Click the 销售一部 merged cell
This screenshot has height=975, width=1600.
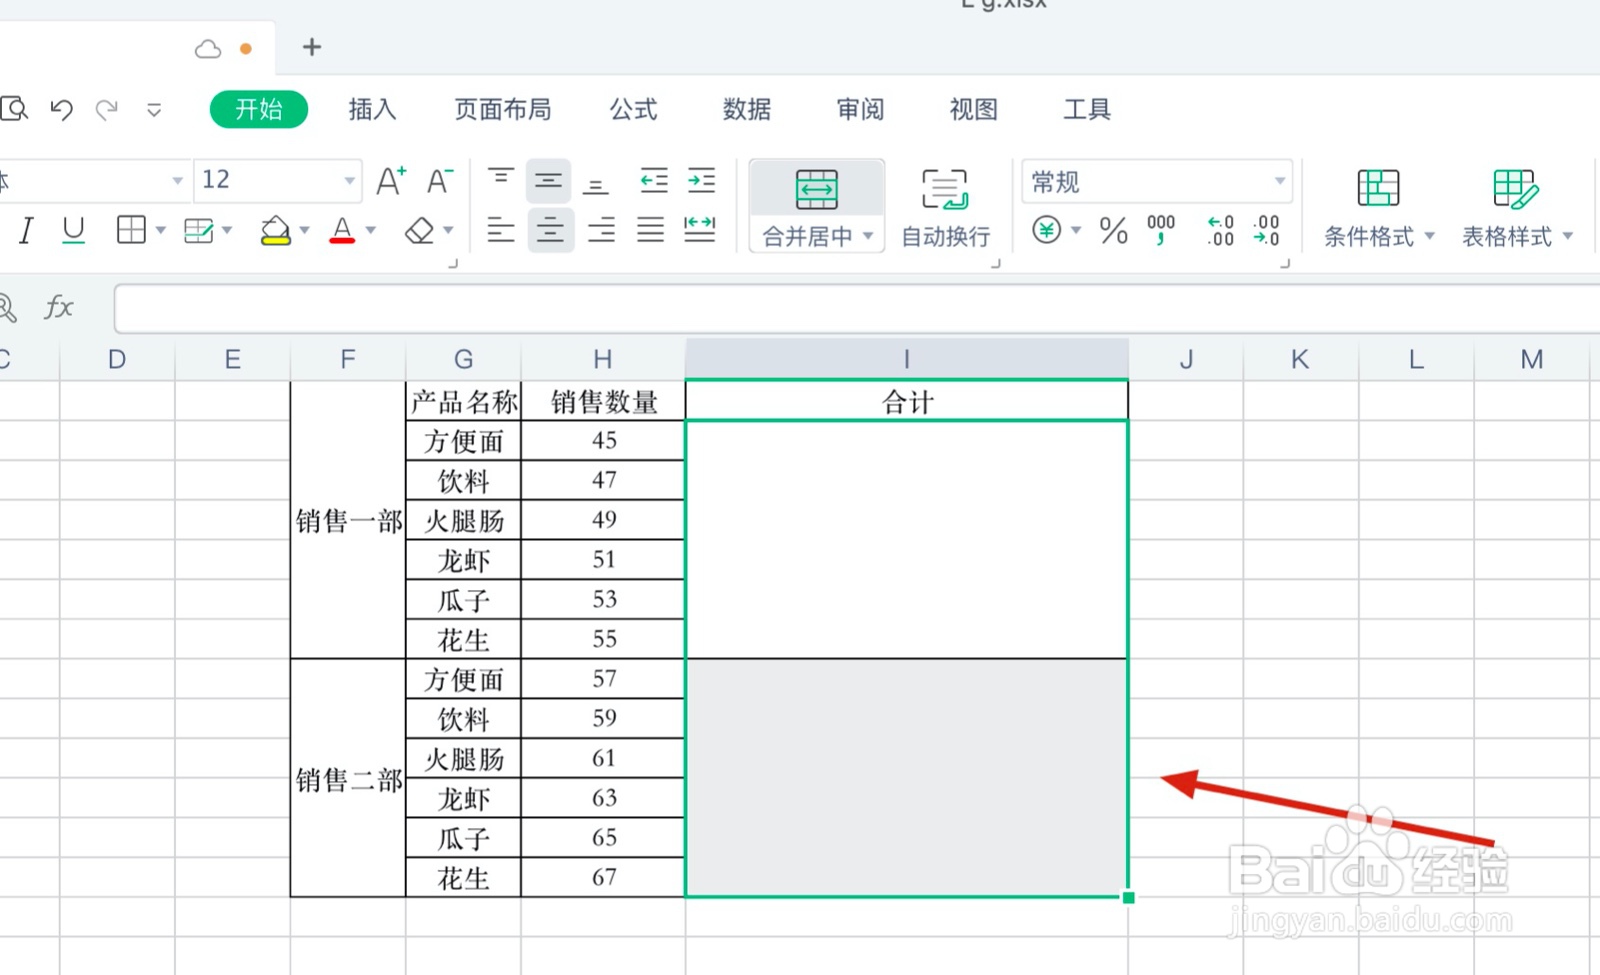(348, 520)
